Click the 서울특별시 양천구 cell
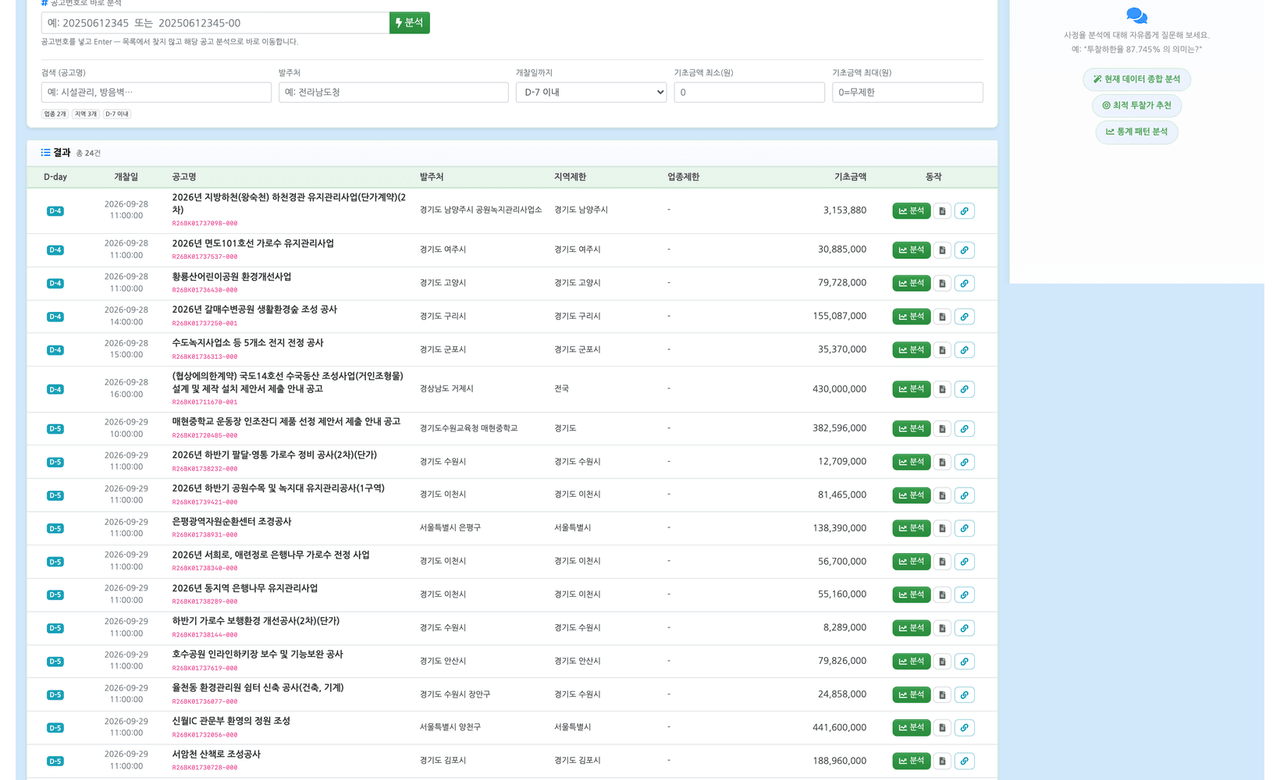Image resolution: width=1280 pixels, height=780 pixels. pyautogui.click(x=450, y=727)
